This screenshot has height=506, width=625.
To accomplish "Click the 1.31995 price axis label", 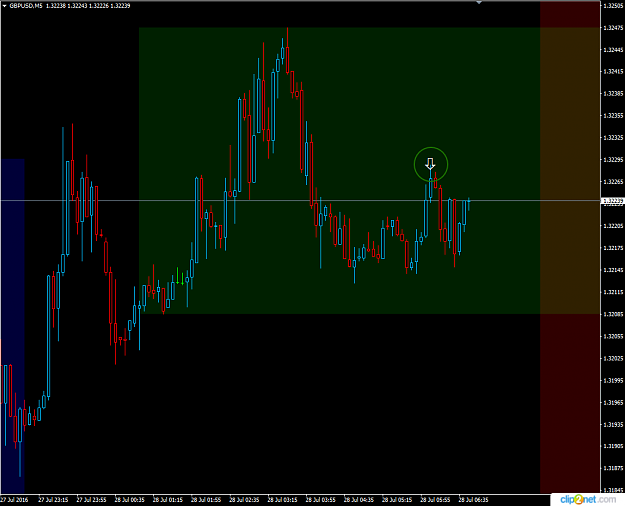I will click(614, 380).
